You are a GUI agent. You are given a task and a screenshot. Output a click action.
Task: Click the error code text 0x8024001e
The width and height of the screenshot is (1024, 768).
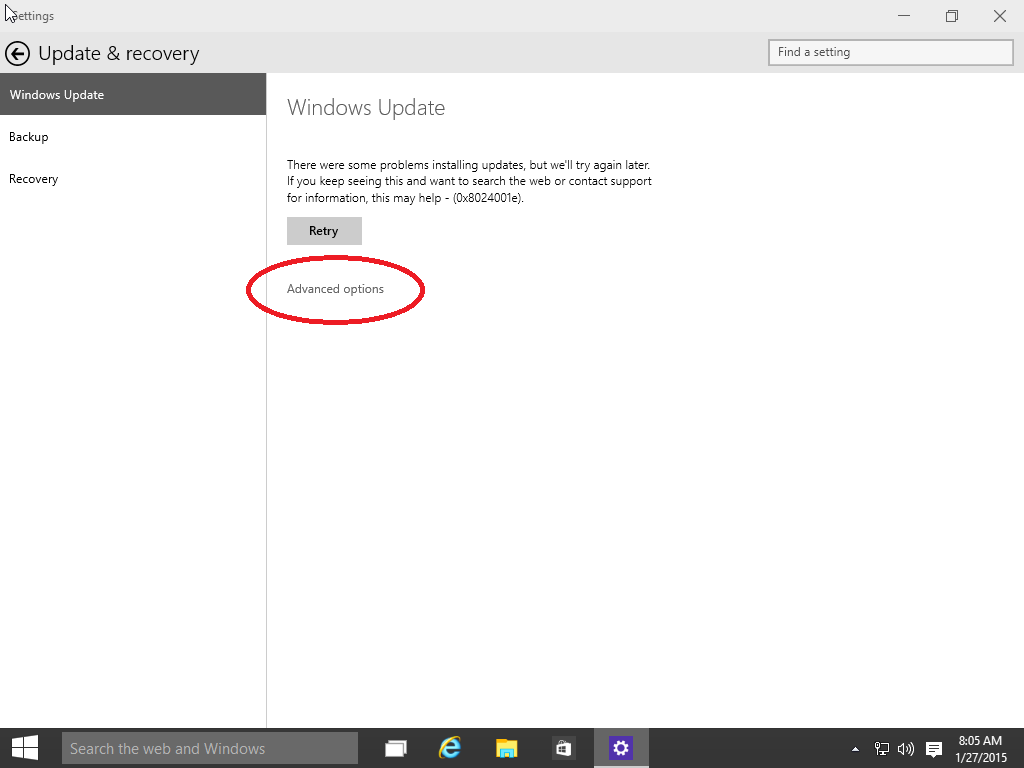coord(487,198)
